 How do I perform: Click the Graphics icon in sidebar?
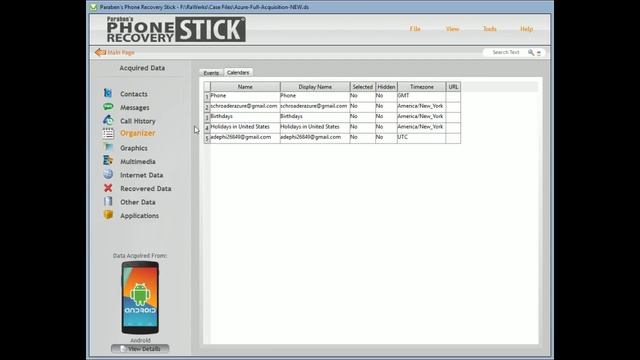pos(108,147)
